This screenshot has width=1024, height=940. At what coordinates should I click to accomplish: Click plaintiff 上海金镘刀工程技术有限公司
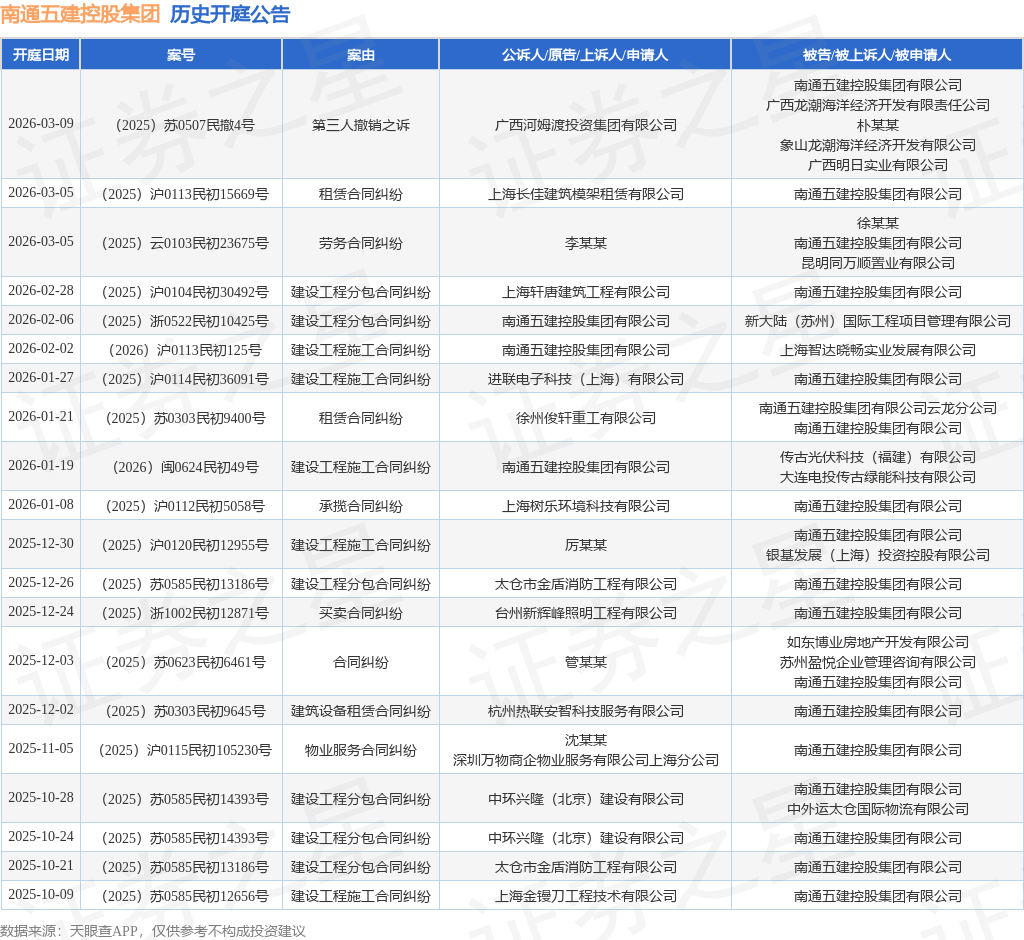[585, 896]
